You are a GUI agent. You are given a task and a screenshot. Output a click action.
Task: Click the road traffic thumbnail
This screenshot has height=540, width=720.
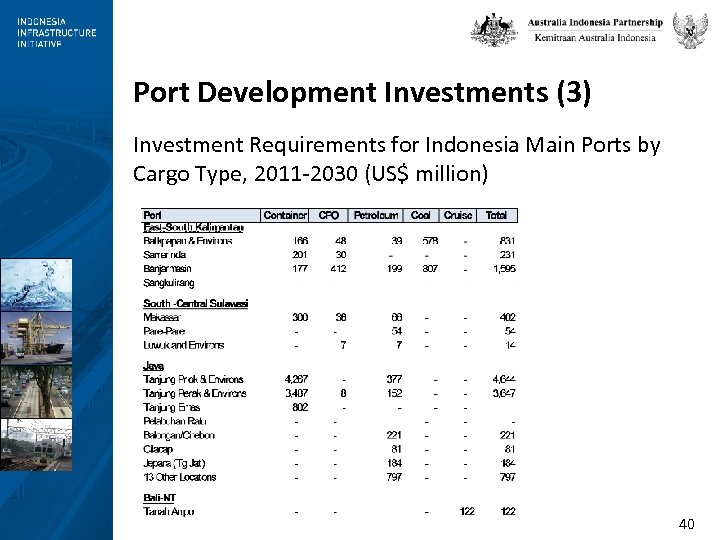(x=36, y=392)
